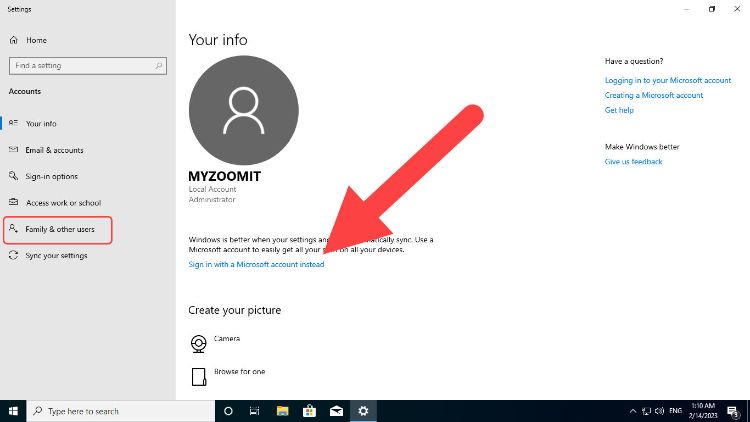Open Creating a Microsoft account help link
Screen dimensions: 750x422
click(x=654, y=95)
